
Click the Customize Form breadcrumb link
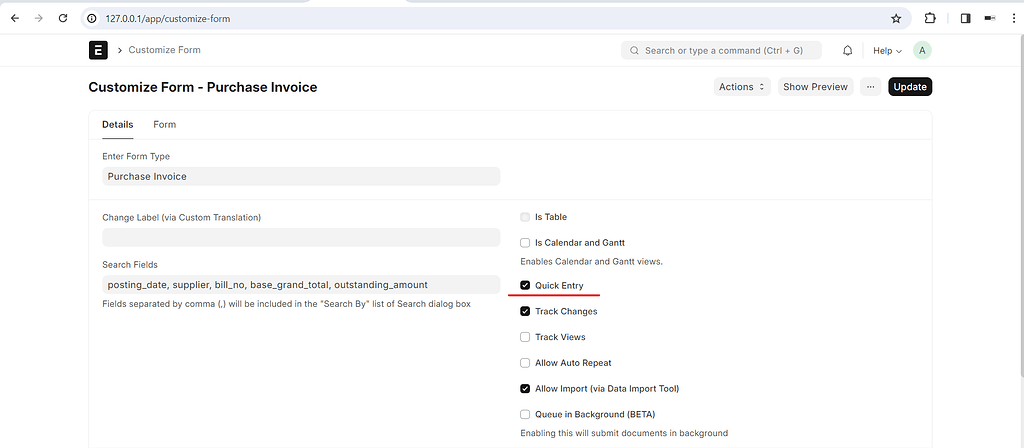tap(165, 50)
